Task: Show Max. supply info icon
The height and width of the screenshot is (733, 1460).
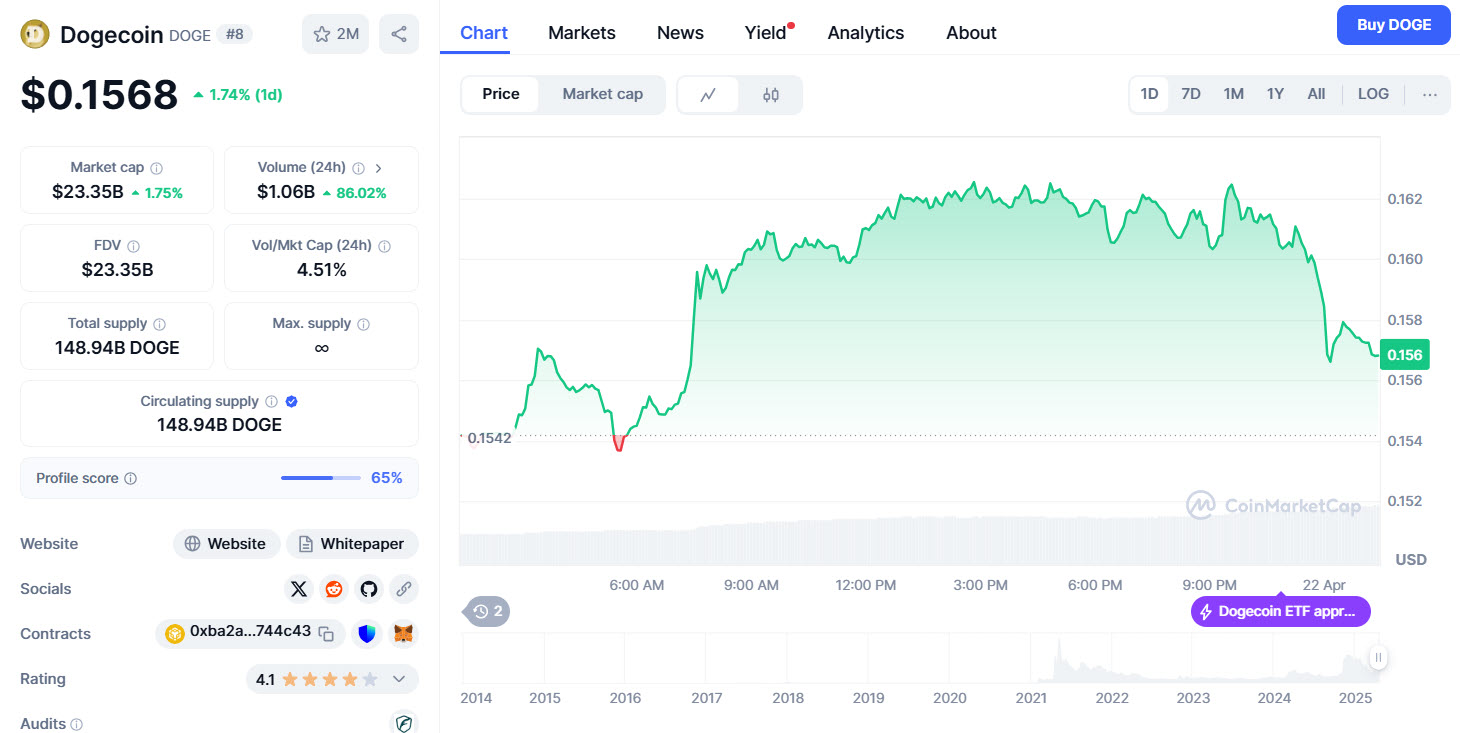Action: pyautogui.click(x=364, y=324)
